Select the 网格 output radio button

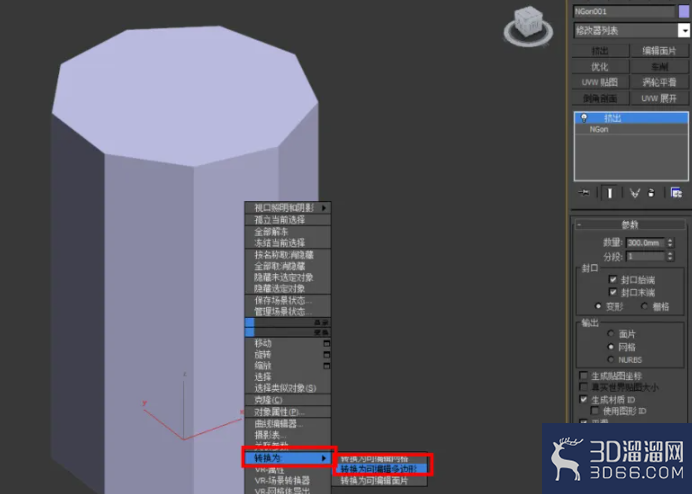click(611, 347)
